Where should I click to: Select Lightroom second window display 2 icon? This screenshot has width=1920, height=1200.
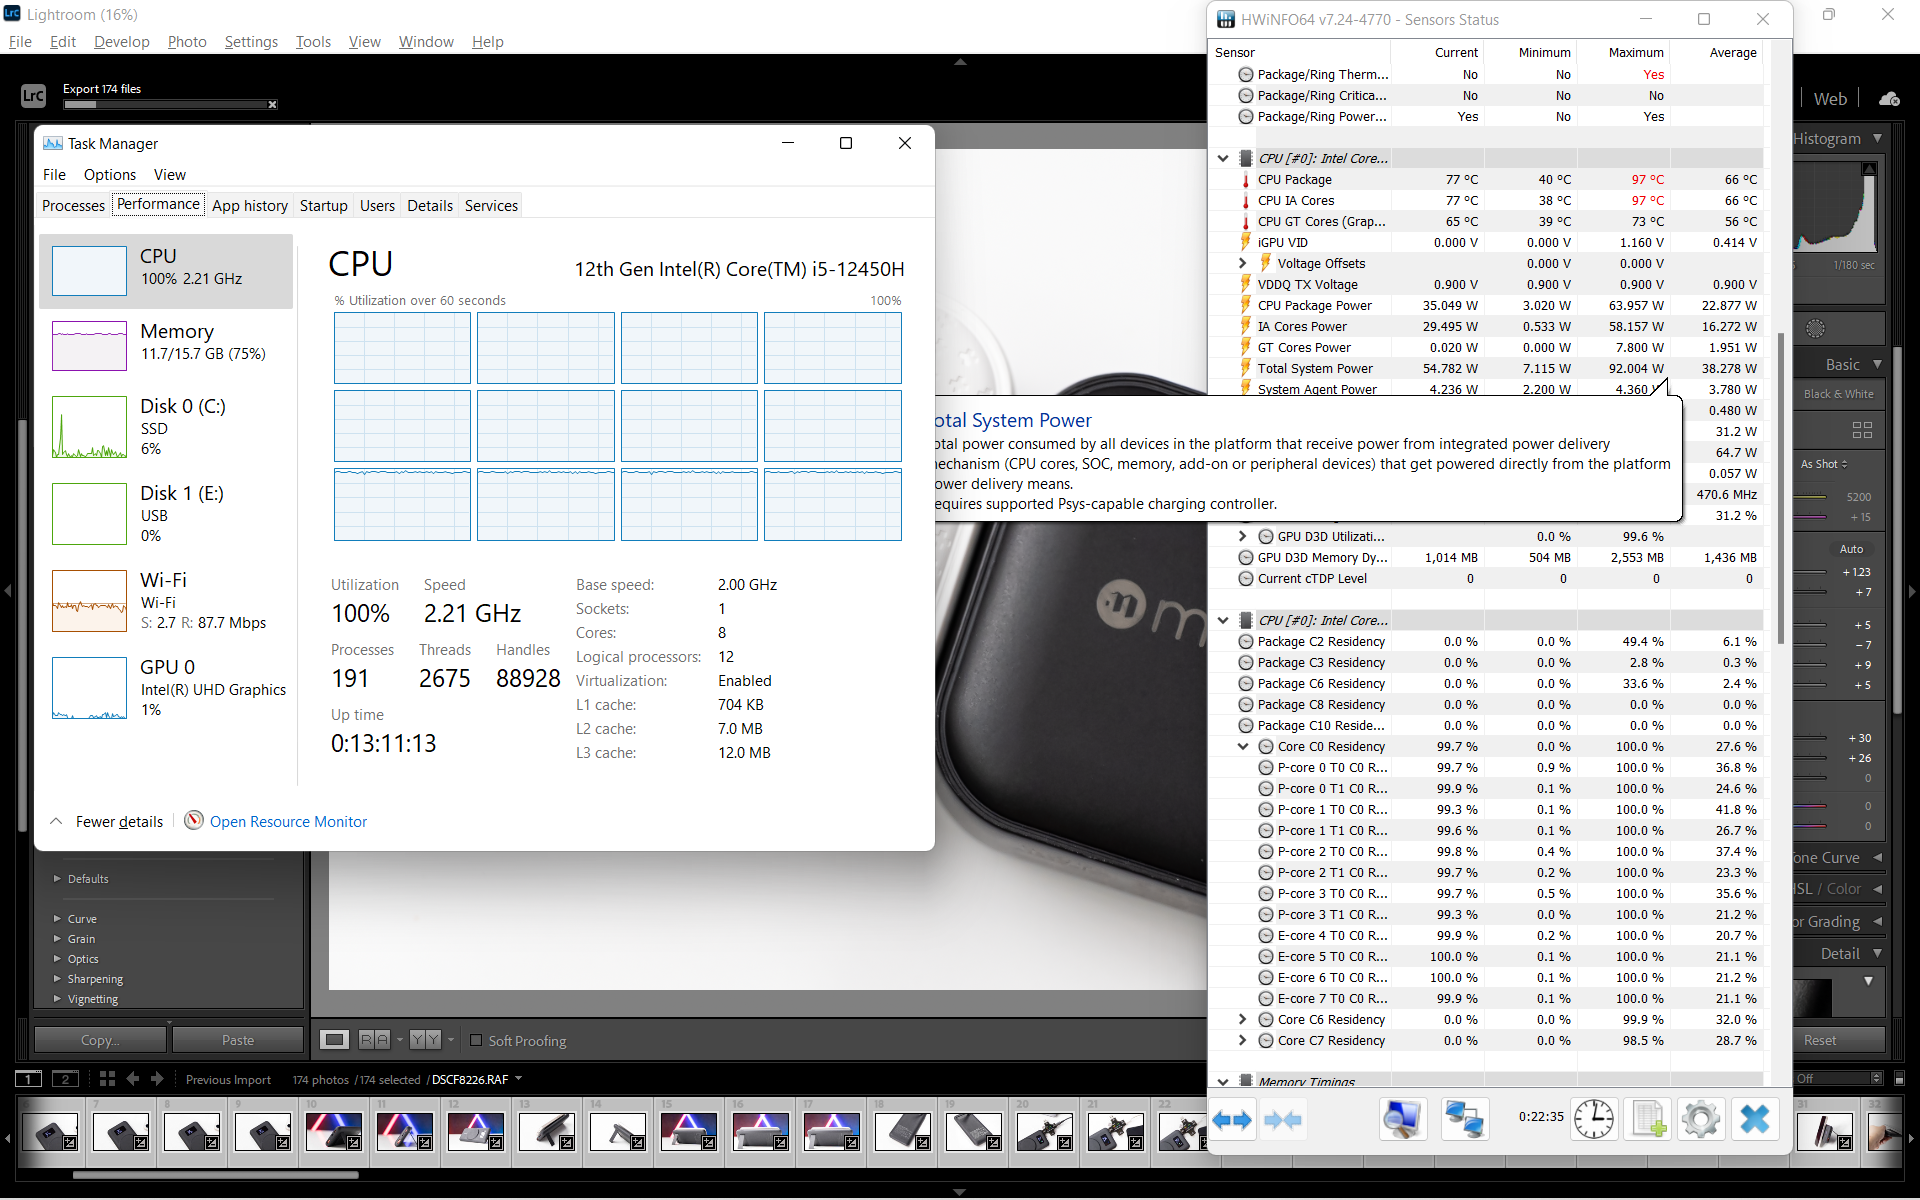click(x=65, y=1079)
